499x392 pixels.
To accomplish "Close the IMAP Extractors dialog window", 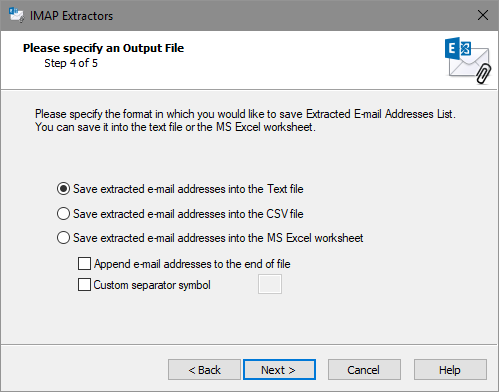I will (483, 15).
